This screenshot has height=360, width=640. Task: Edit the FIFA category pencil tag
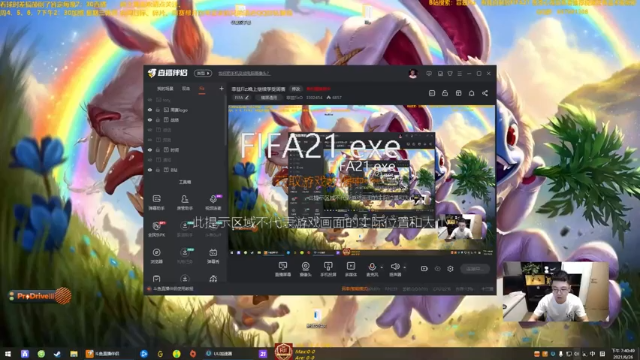click(241, 98)
